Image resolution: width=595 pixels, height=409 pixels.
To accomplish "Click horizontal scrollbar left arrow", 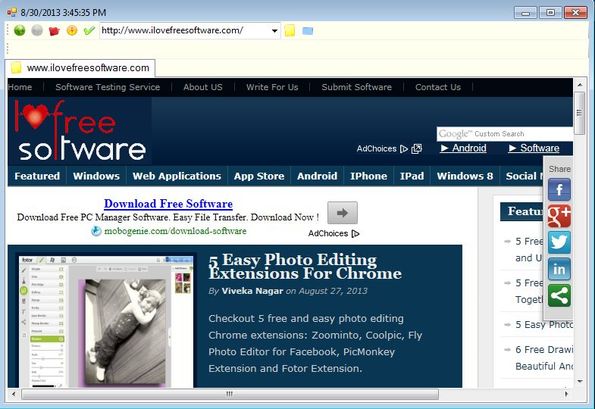I will click(x=14, y=394).
